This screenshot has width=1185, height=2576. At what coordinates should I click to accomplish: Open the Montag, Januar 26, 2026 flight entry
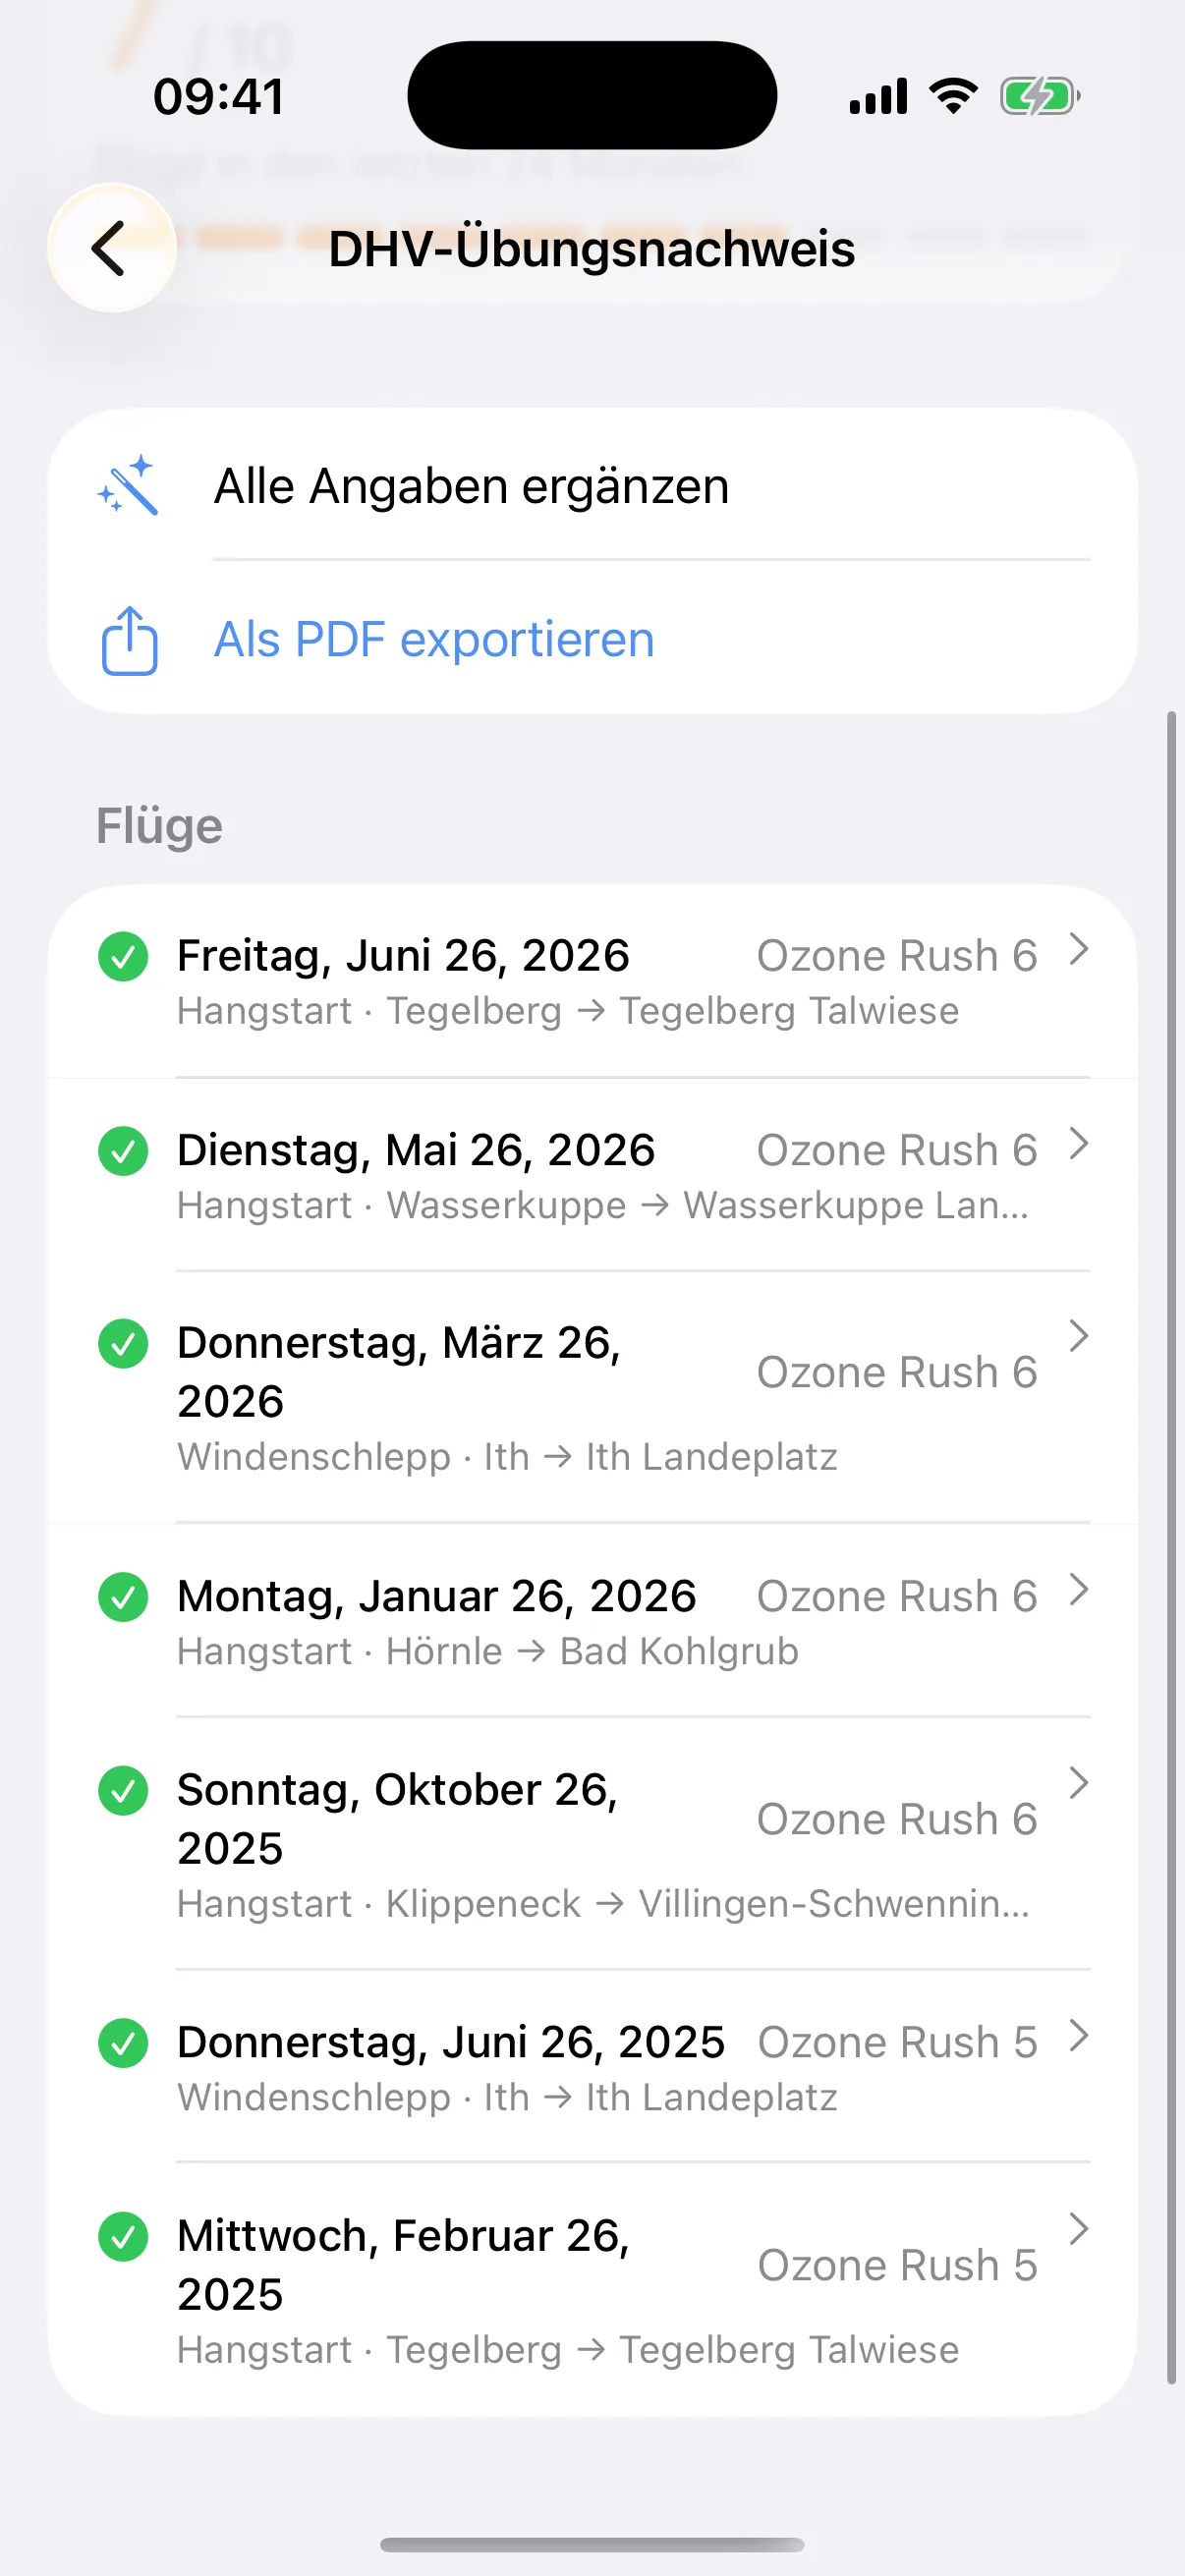(x=592, y=1621)
